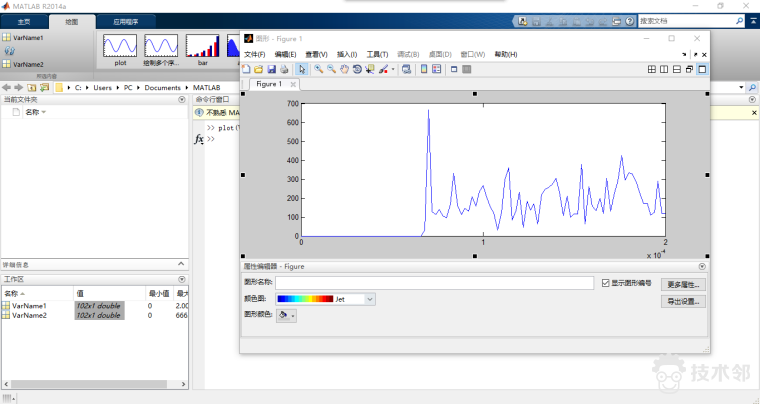Open the Jet colormap dropdown

point(370,298)
